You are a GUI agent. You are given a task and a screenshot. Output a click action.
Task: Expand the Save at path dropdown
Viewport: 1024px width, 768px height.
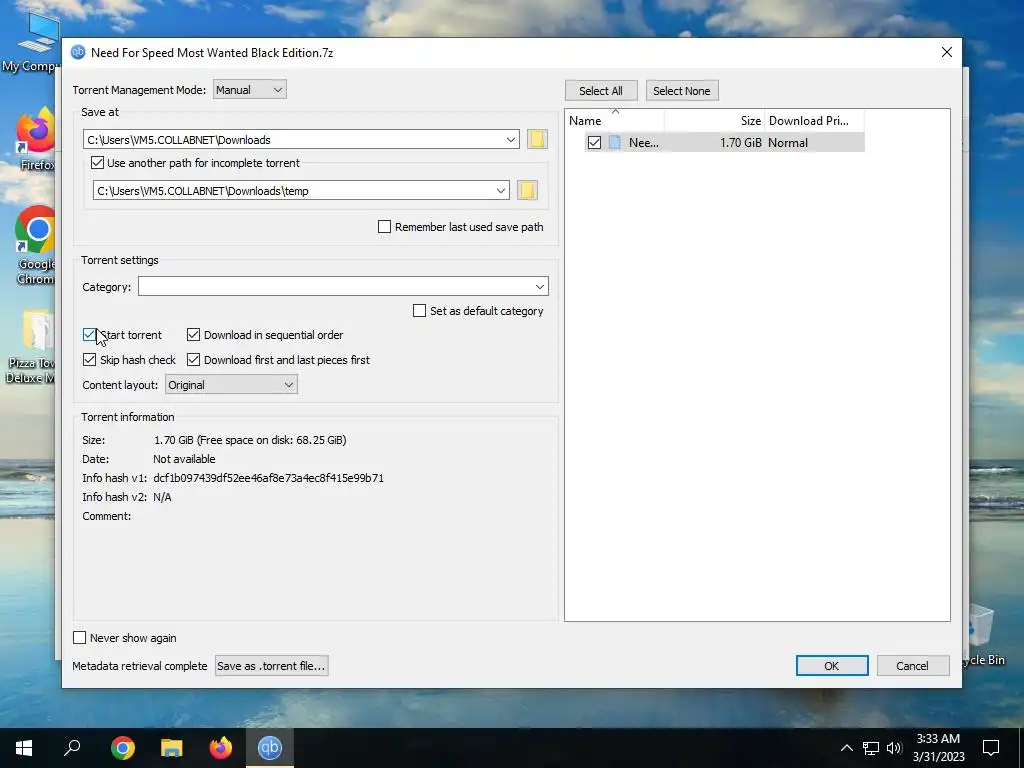(x=511, y=139)
